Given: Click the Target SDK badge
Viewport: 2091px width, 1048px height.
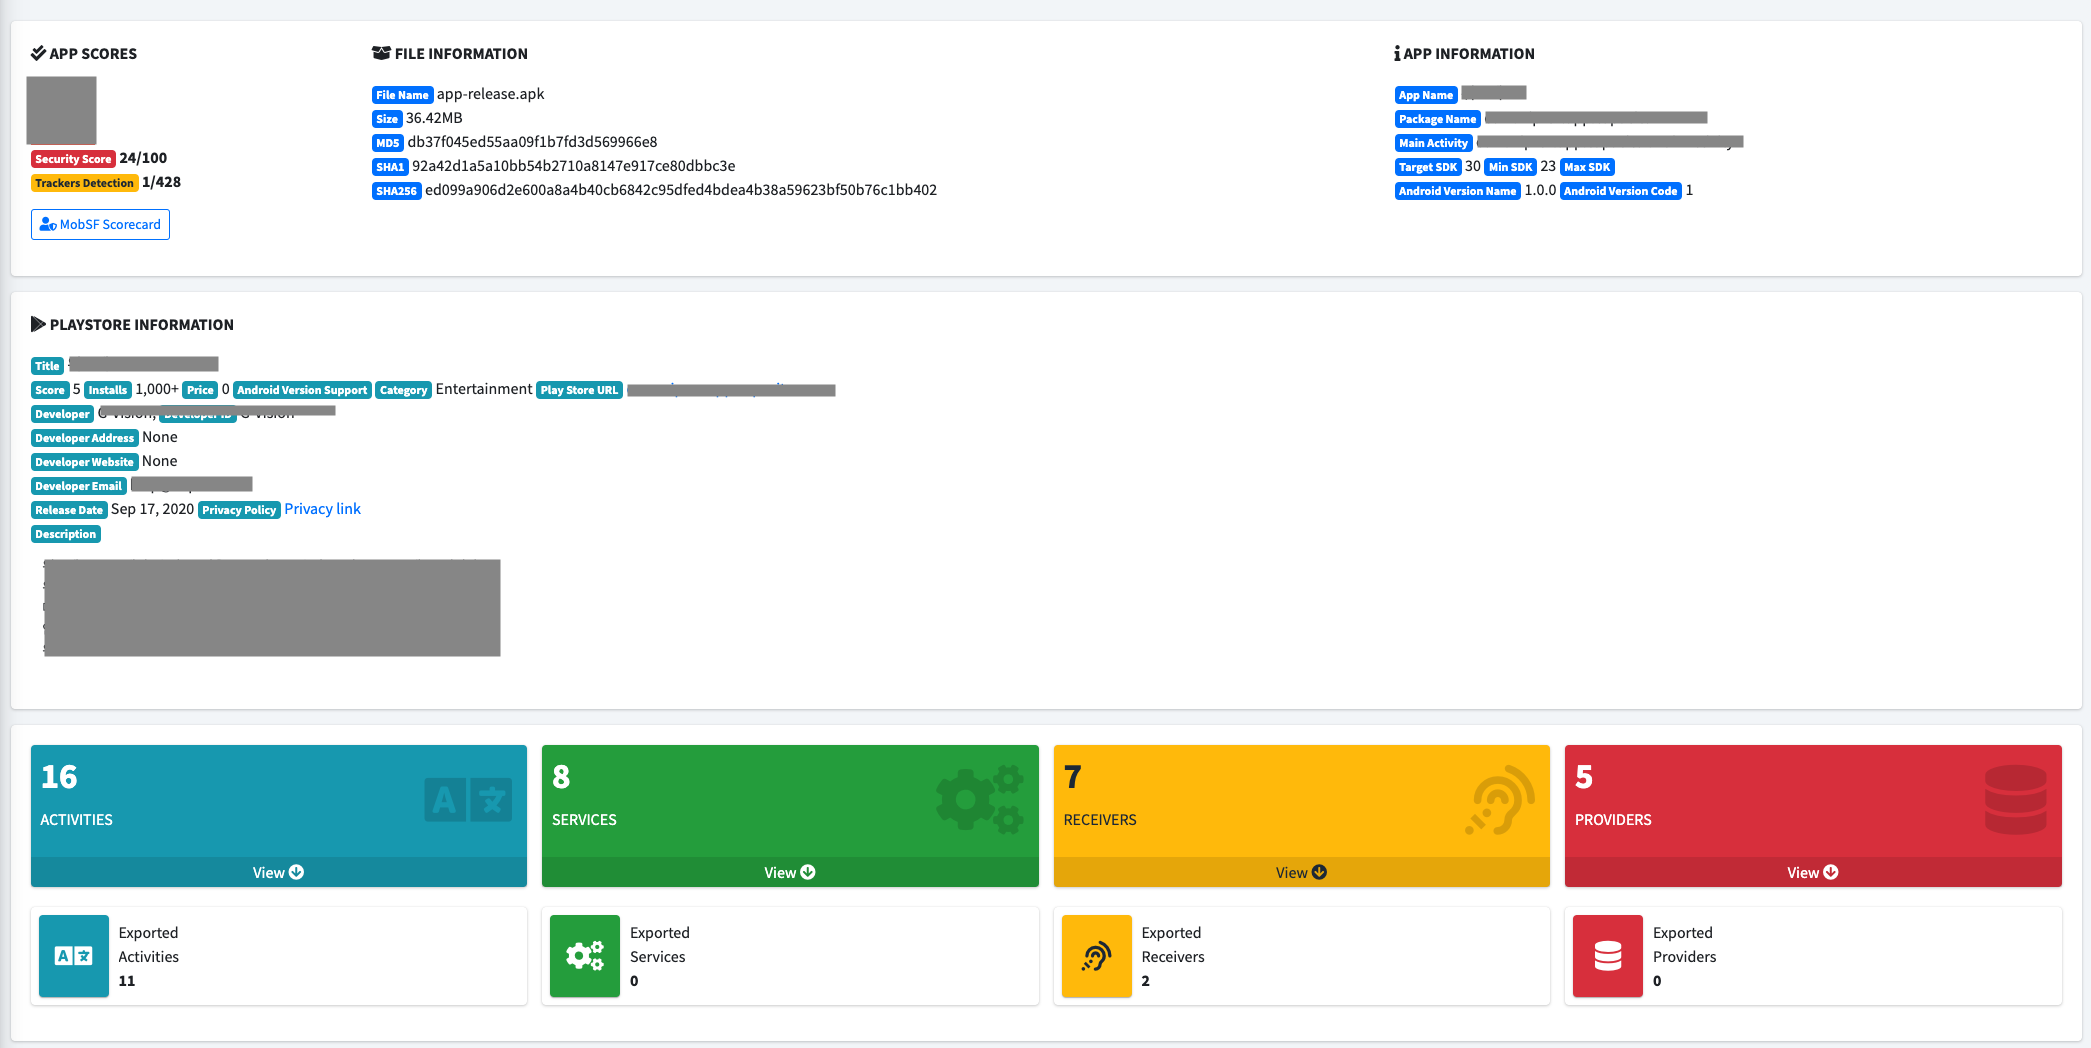Looking at the screenshot, I should pos(1428,167).
